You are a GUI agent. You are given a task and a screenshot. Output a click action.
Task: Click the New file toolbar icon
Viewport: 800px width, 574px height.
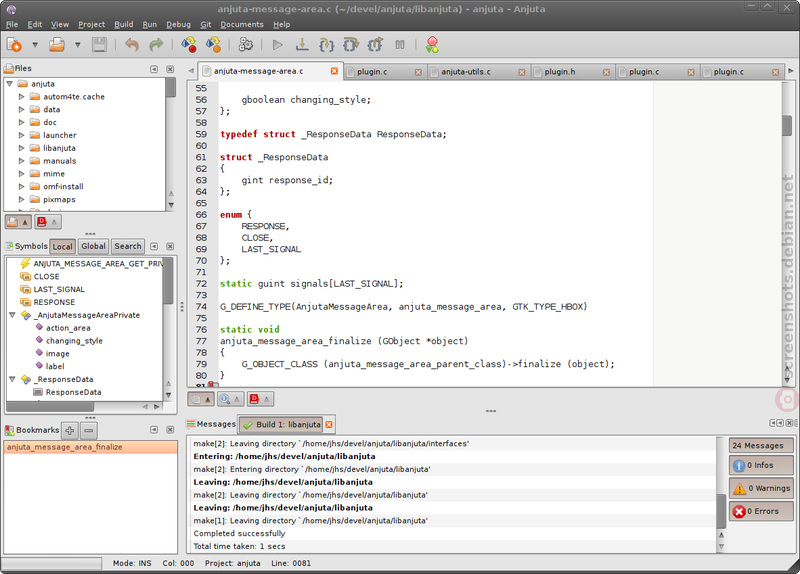click(14, 45)
